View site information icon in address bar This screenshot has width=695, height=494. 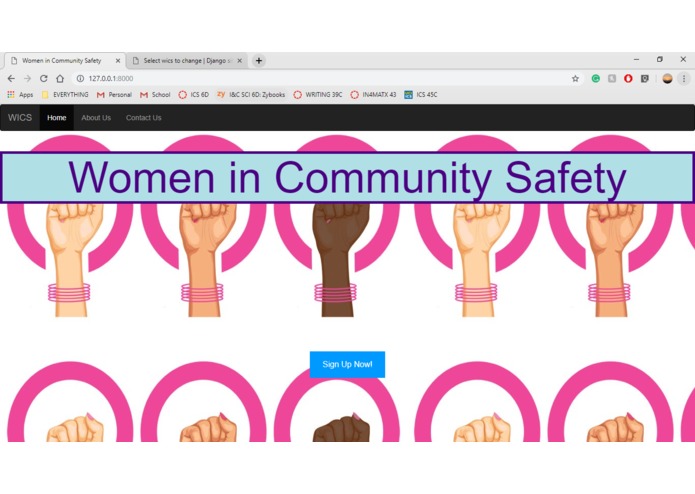(x=80, y=78)
